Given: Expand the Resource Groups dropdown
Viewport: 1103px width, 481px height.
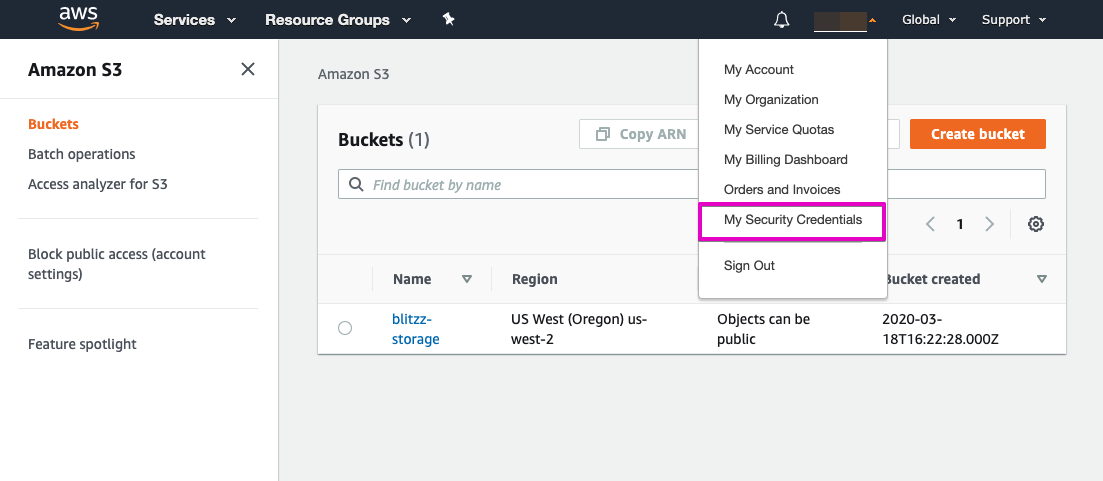Looking at the screenshot, I should (x=338, y=20).
